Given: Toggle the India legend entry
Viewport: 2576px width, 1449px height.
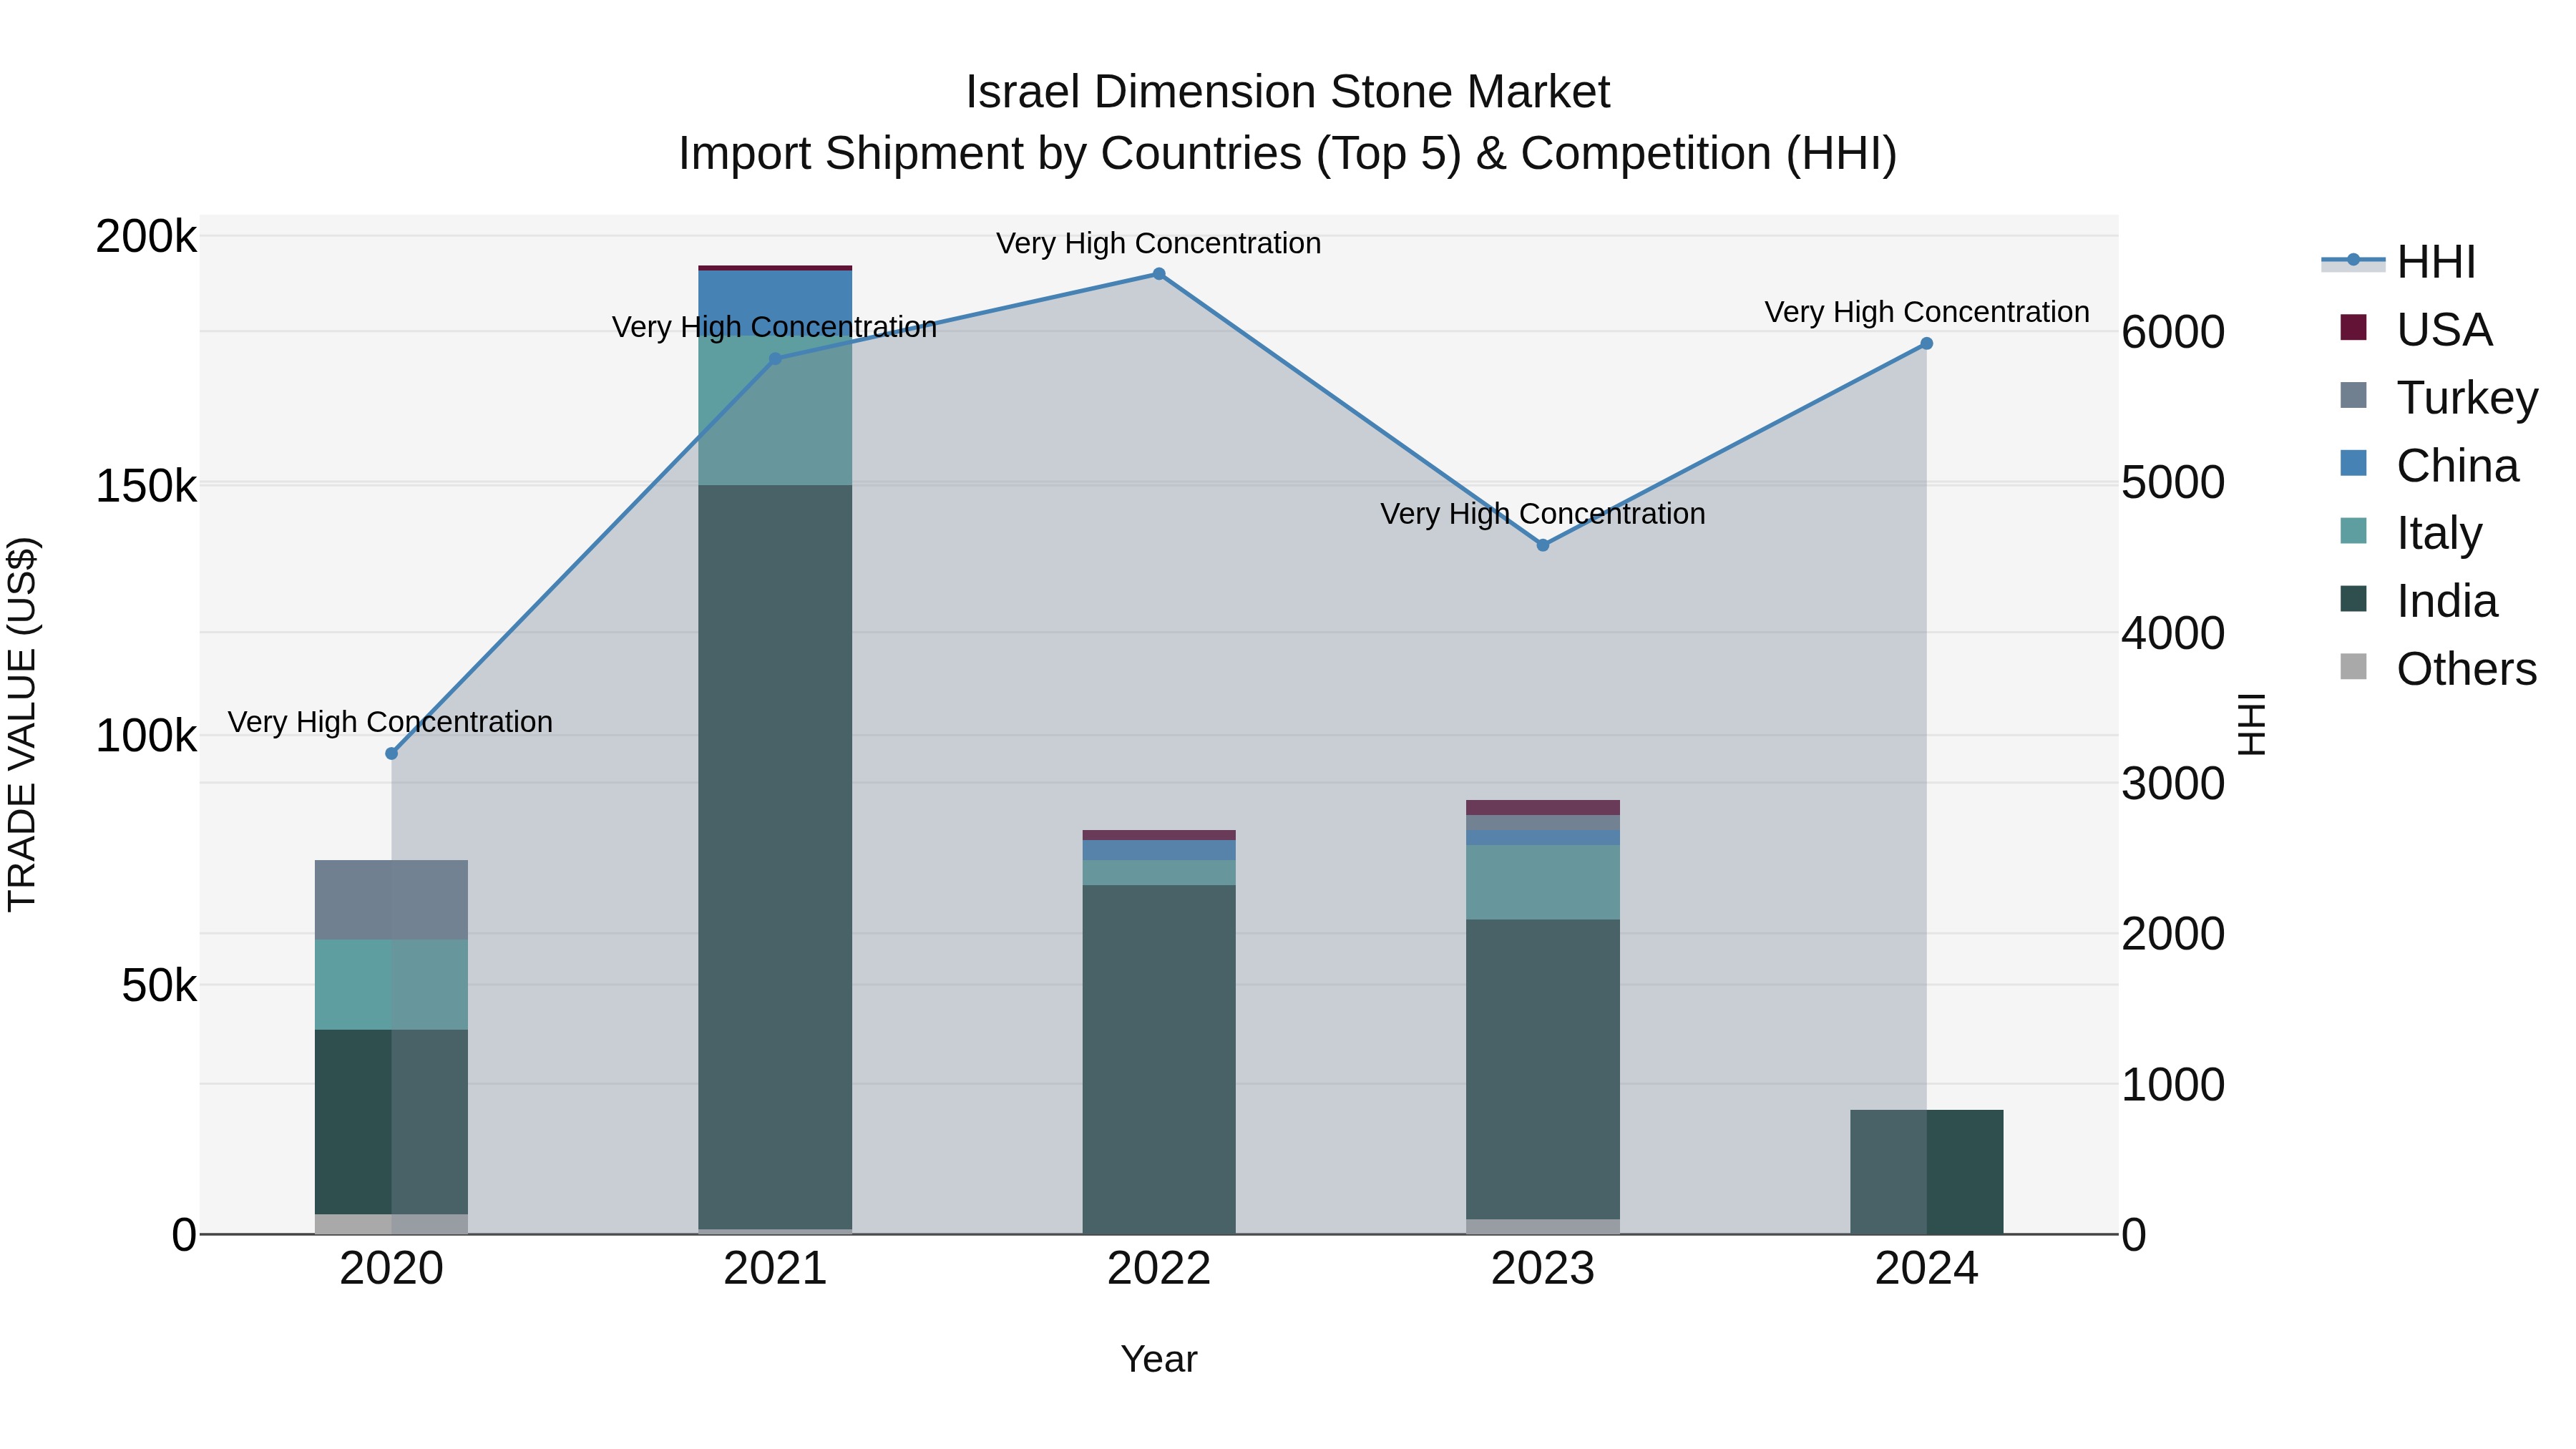Looking at the screenshot, I should (x=2419, y=601).
